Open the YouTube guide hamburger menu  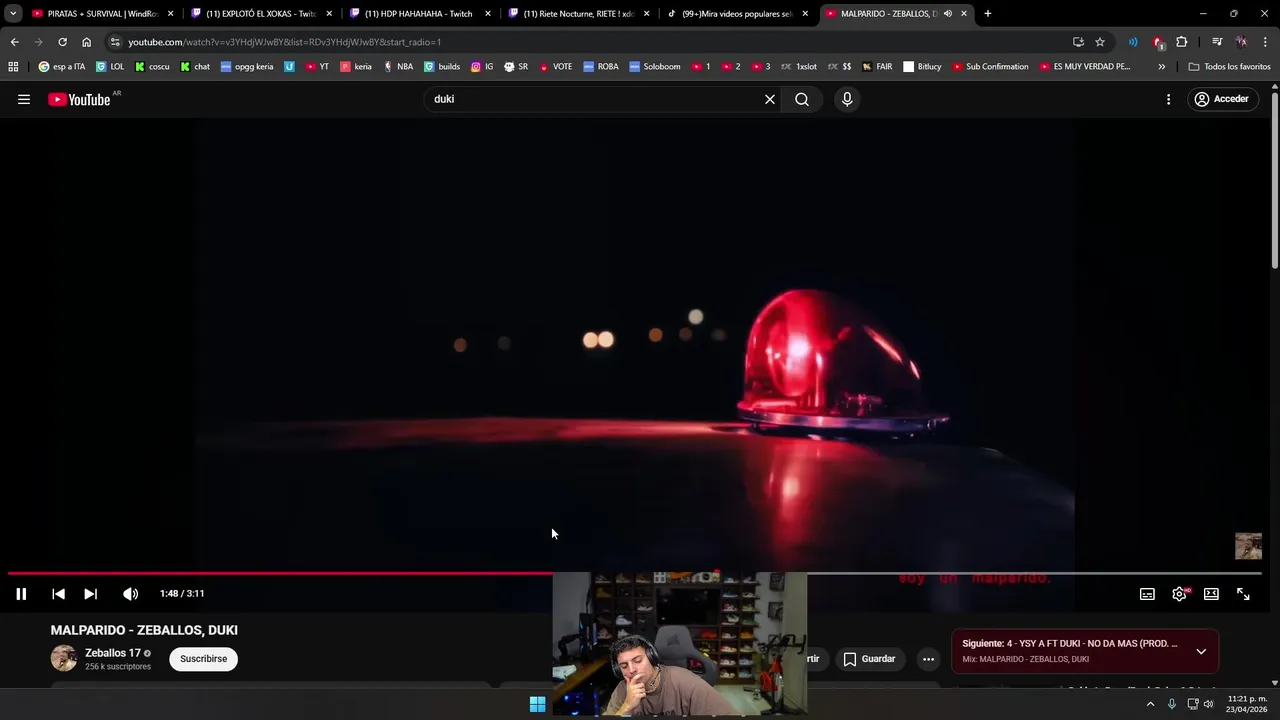pyautogui.click(x=24, y=99)
